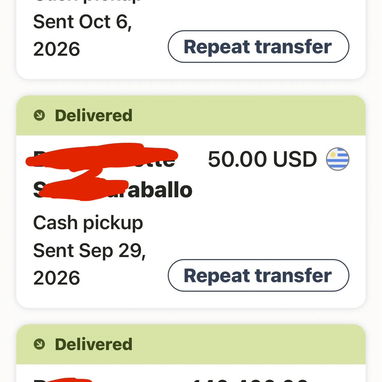Click the Delivered label on the Sep 29 transfer
Screen dimensions: 382x382
coord(94,115)
